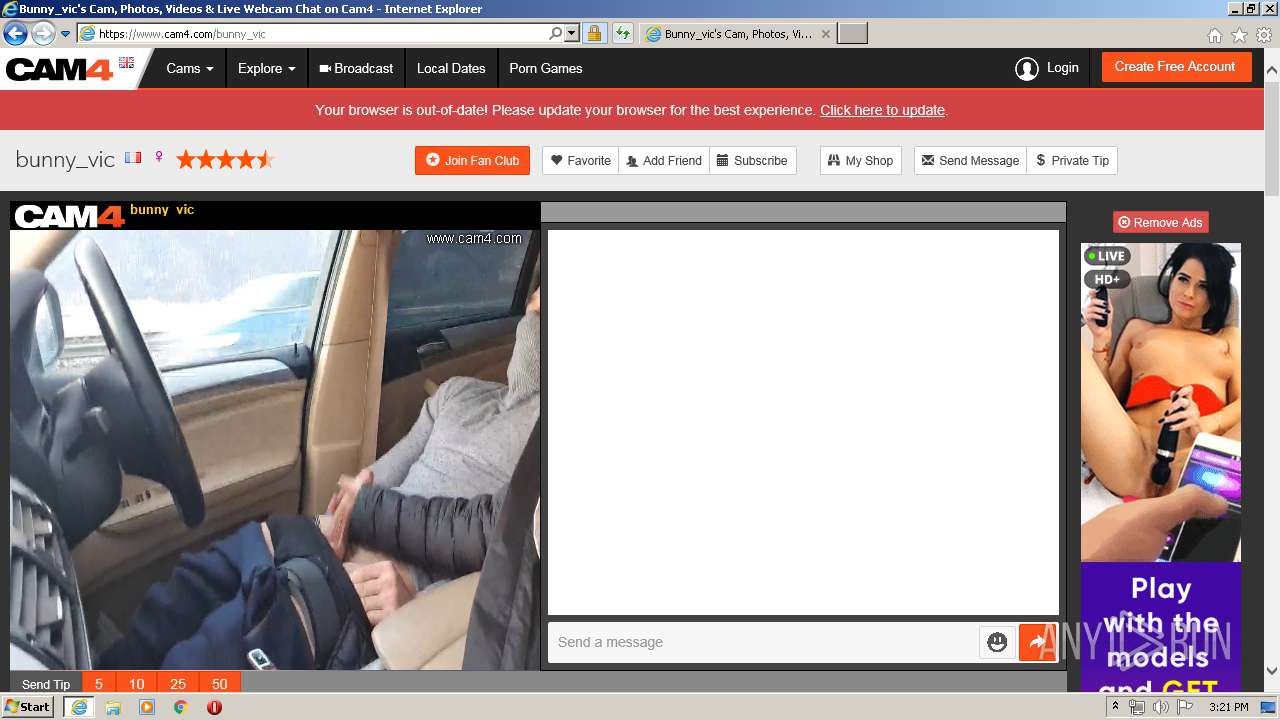Open media player taskbar icon

(x=147, y=707)
